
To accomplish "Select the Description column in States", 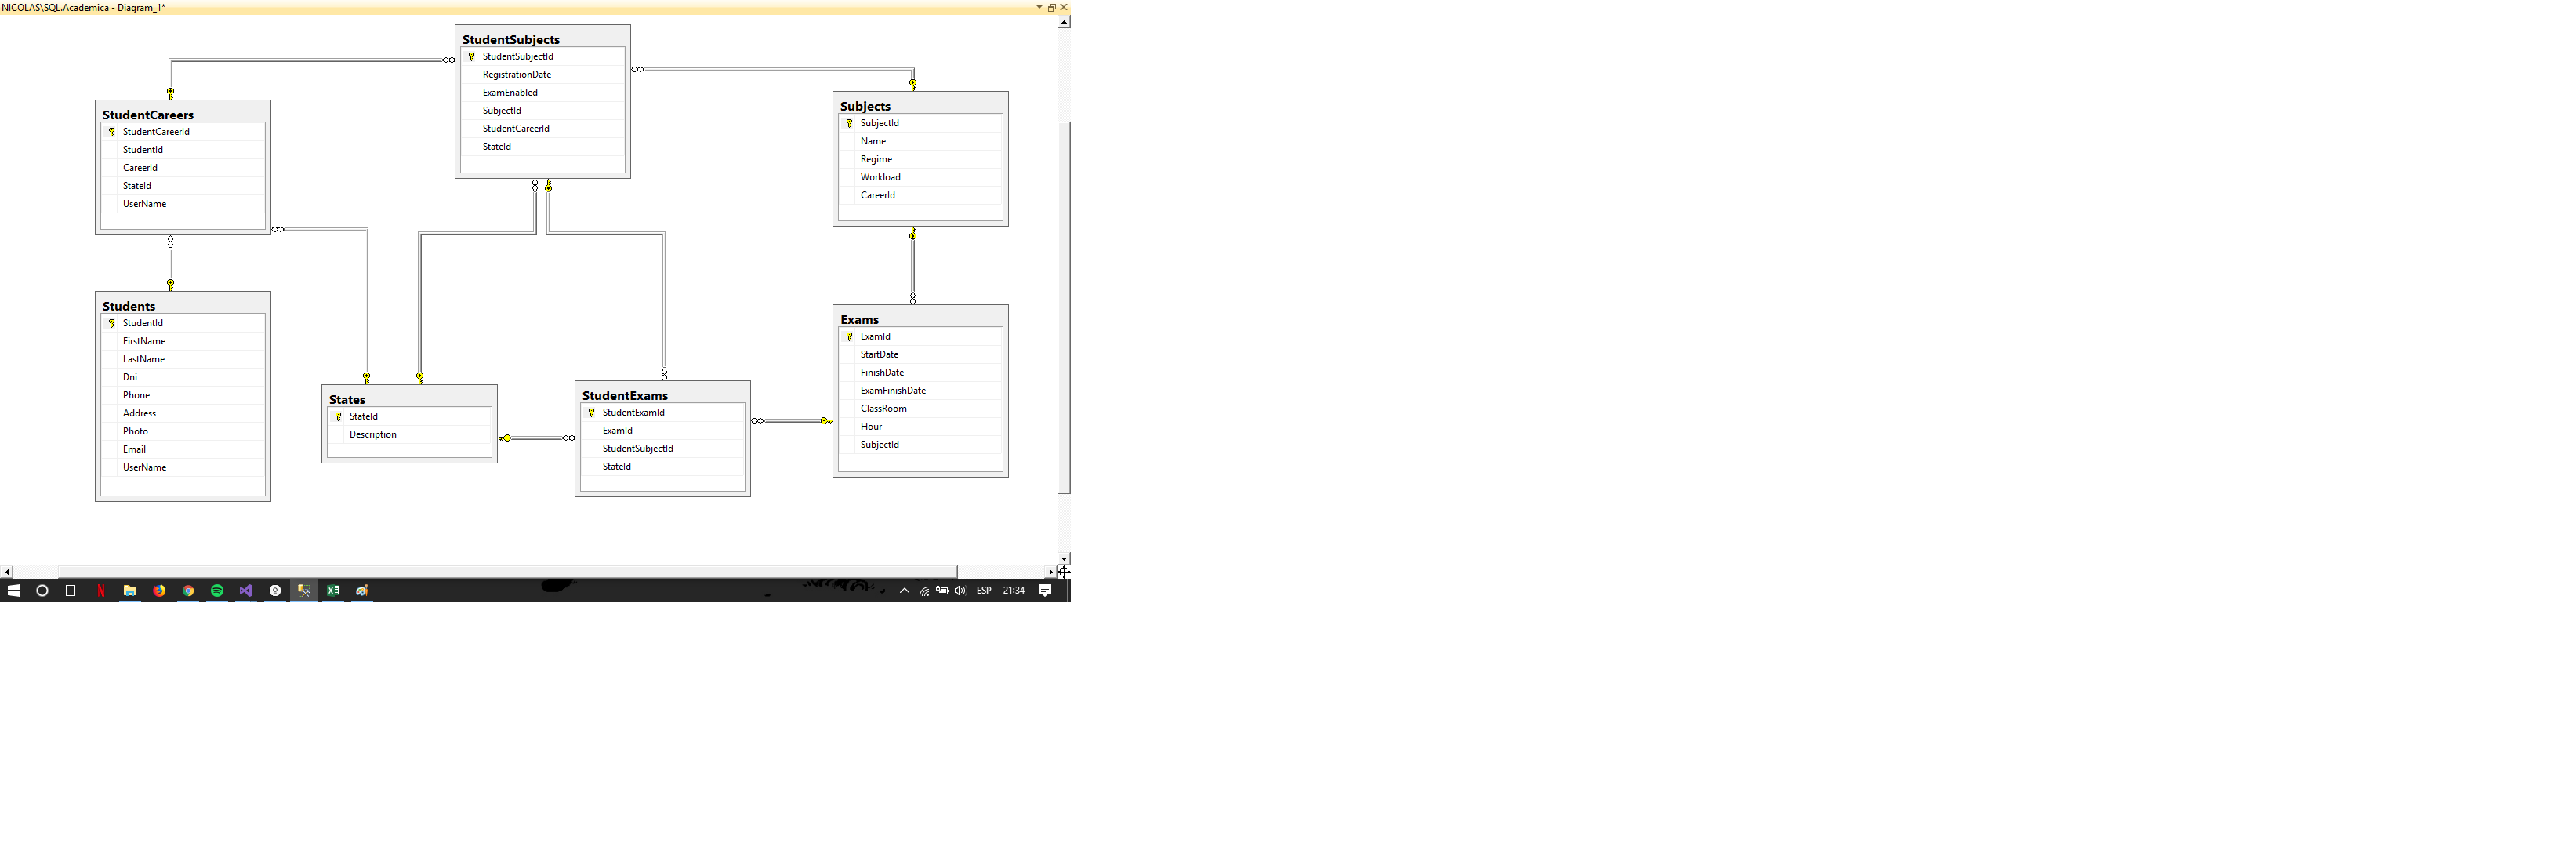I will tap(410, 435).
